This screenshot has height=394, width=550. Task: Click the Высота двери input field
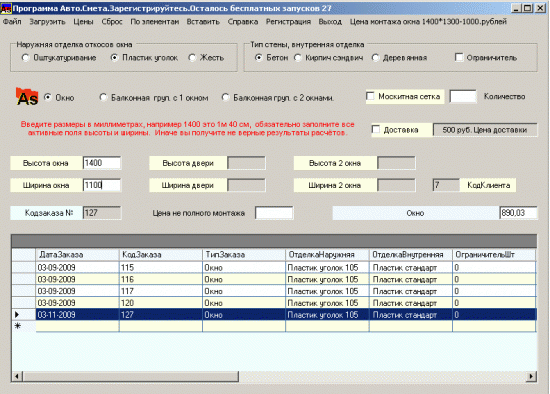(x=246, y=163)
